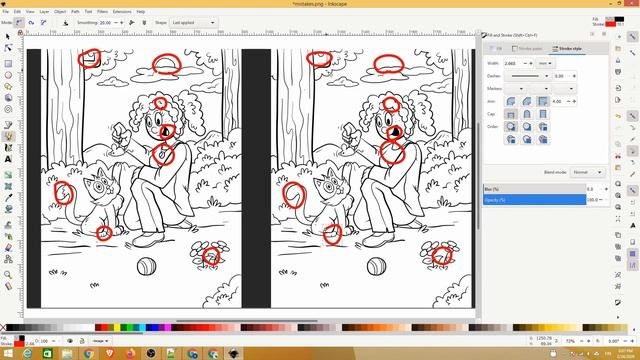Open the Extensions menu

(122, 12)
